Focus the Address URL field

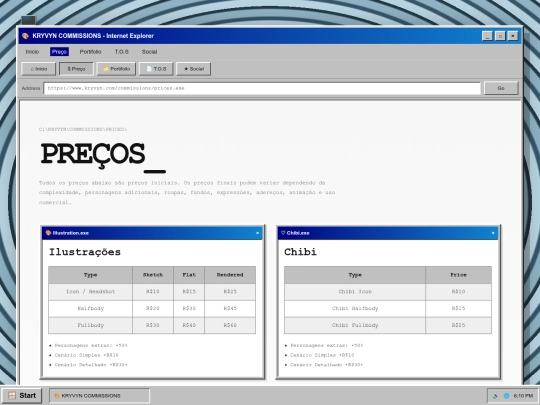pyautogui.click(x=262, y=88)
